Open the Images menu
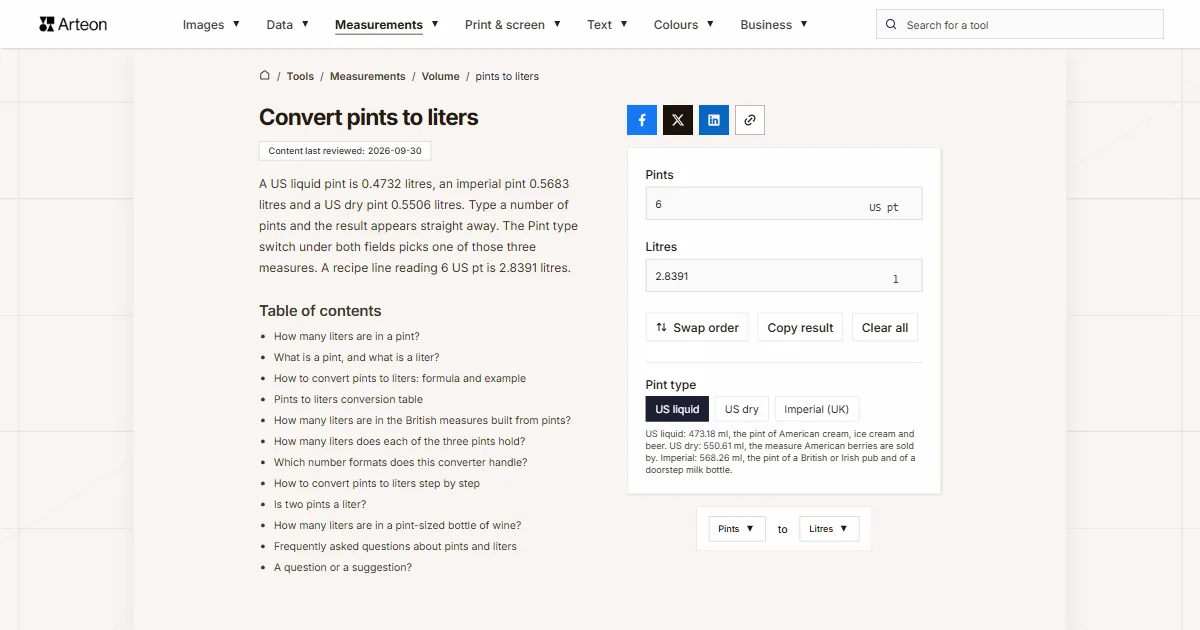1200x630 pixels. 211,25
